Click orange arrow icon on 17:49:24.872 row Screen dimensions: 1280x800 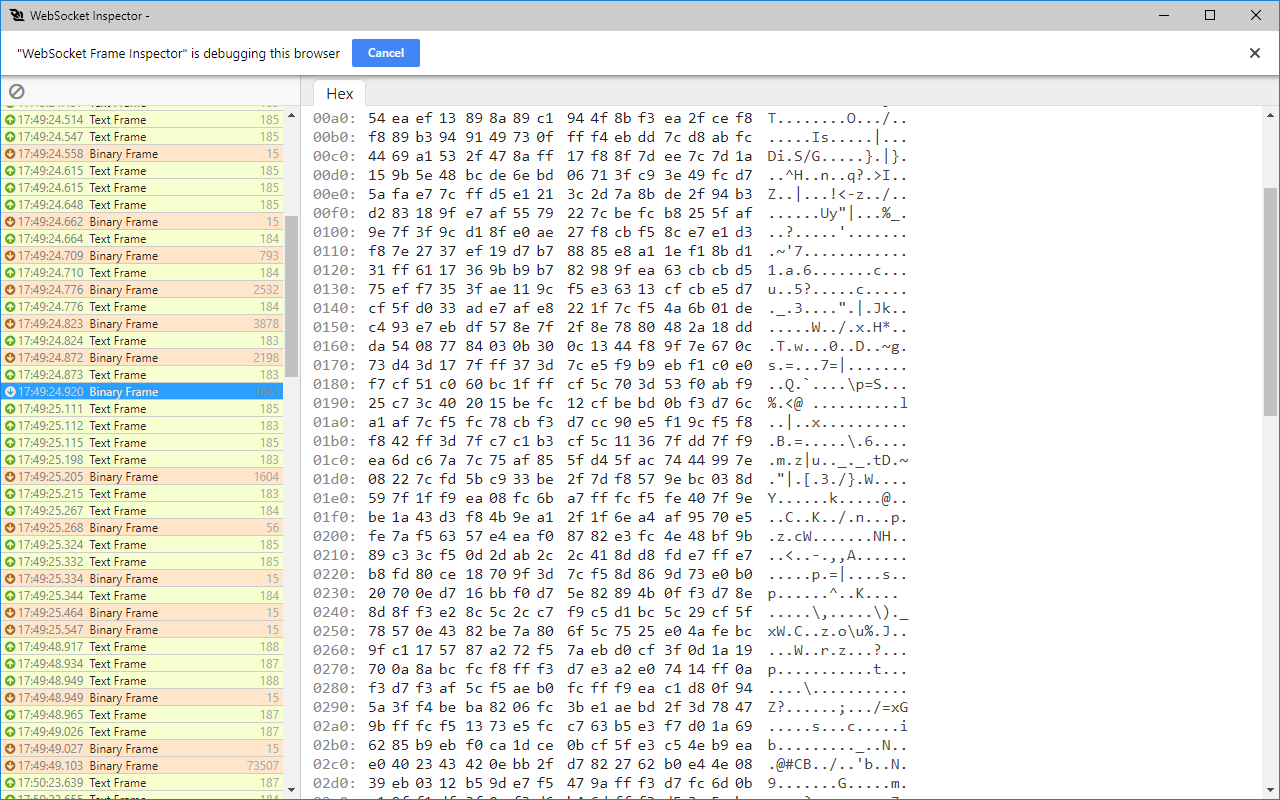pyautogui.click(x=10, y=358)
